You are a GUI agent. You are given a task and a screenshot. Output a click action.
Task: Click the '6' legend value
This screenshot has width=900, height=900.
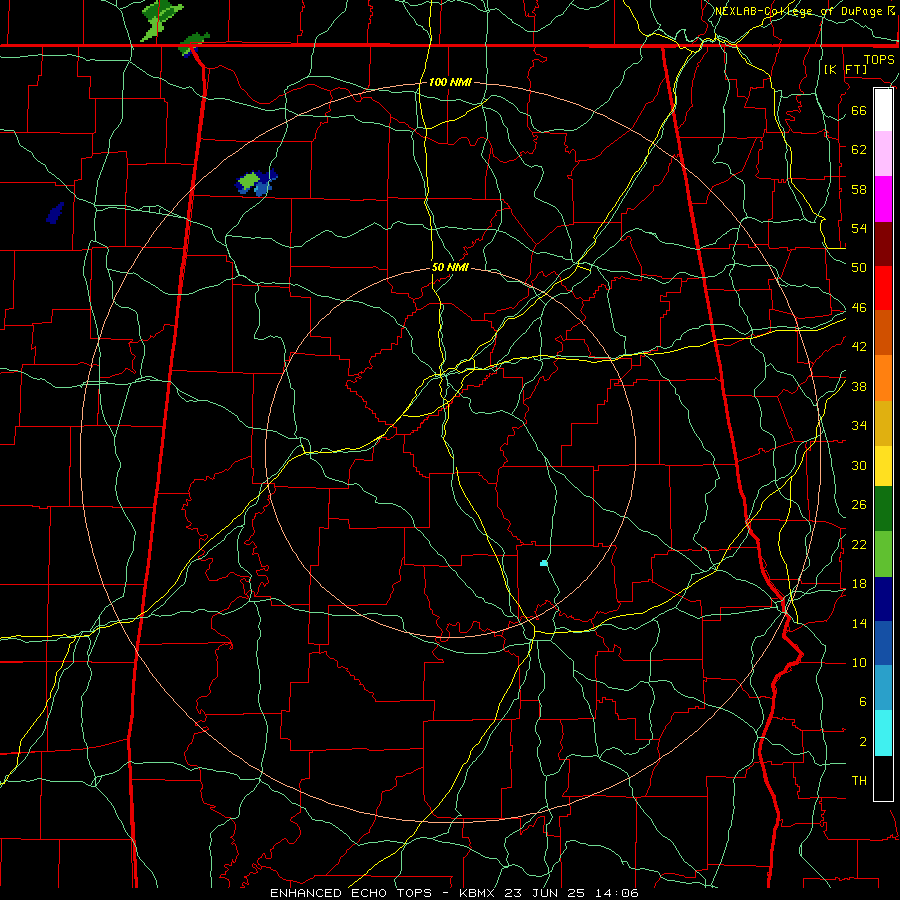point(863,701)
